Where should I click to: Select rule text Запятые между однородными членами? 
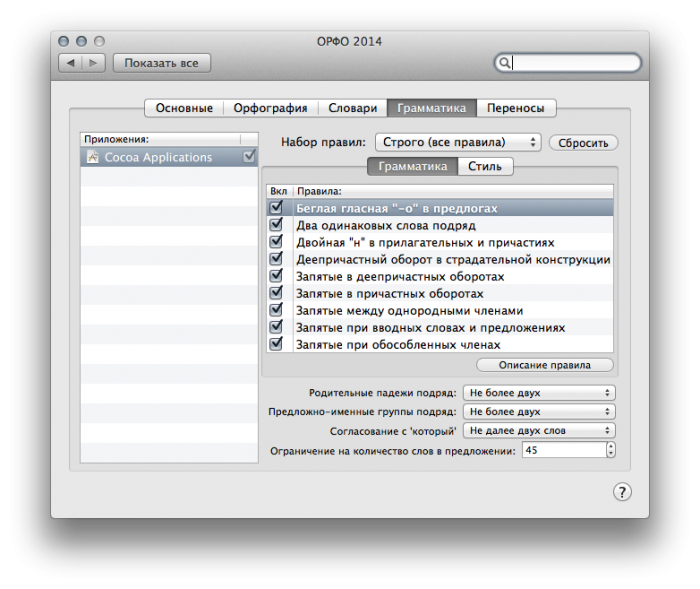[x=410, y=310]
